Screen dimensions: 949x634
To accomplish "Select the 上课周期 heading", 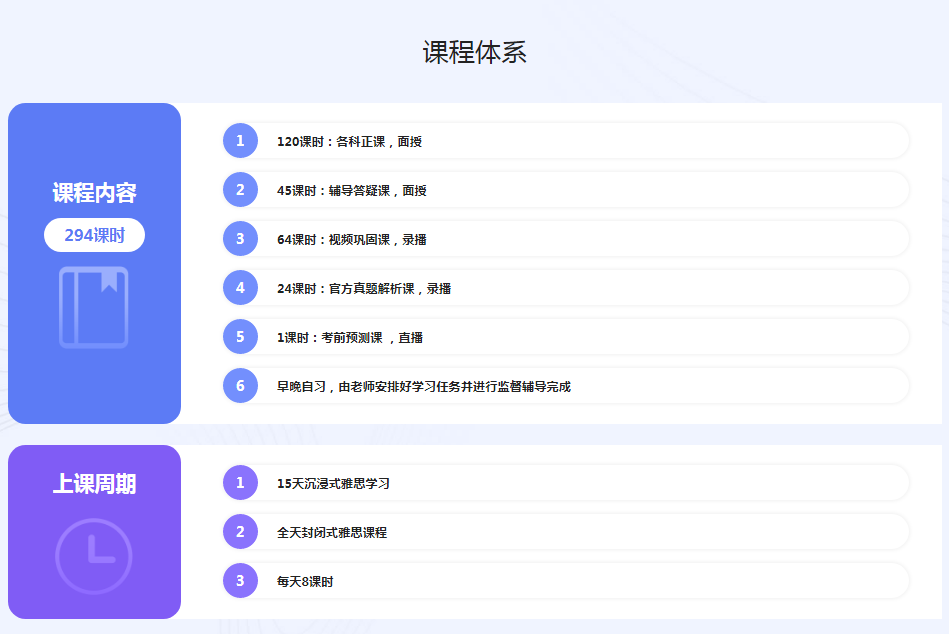I will pos(94,484).
